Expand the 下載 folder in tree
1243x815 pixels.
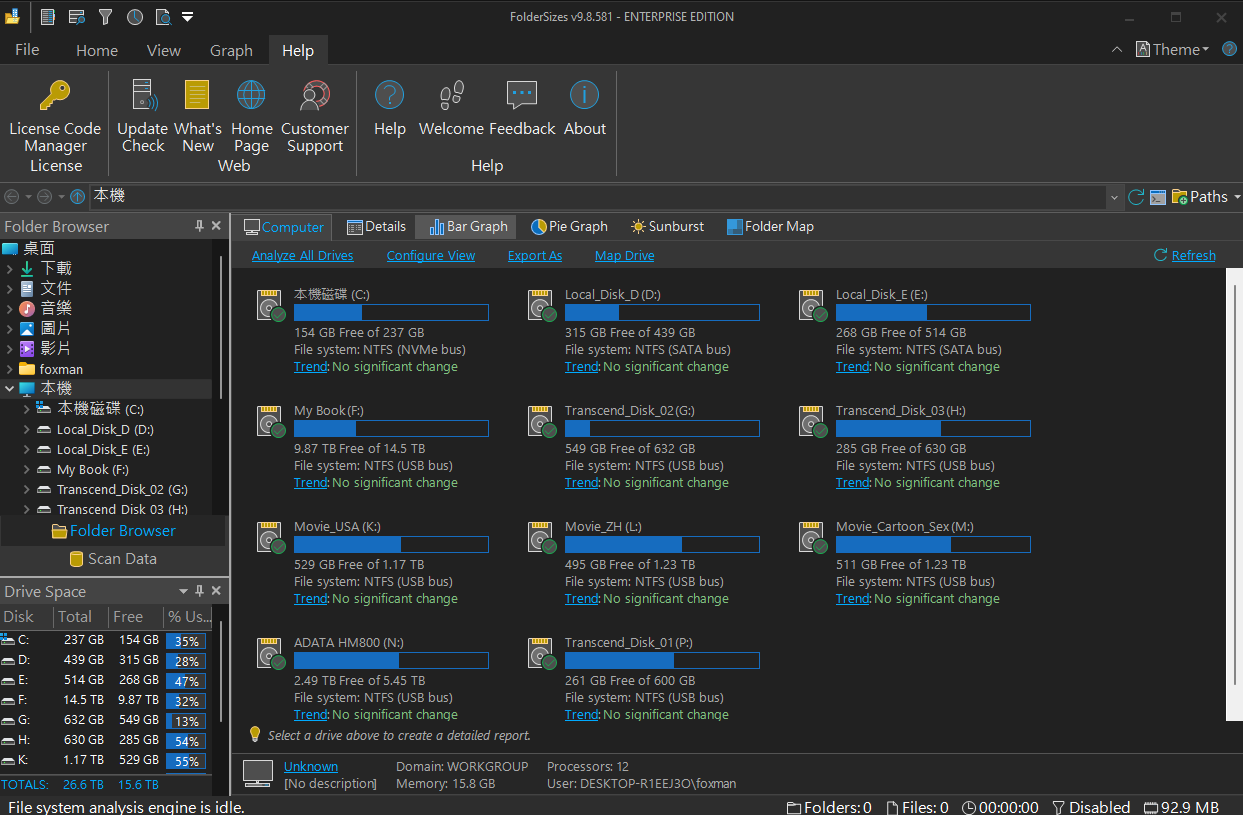(9, 269)
